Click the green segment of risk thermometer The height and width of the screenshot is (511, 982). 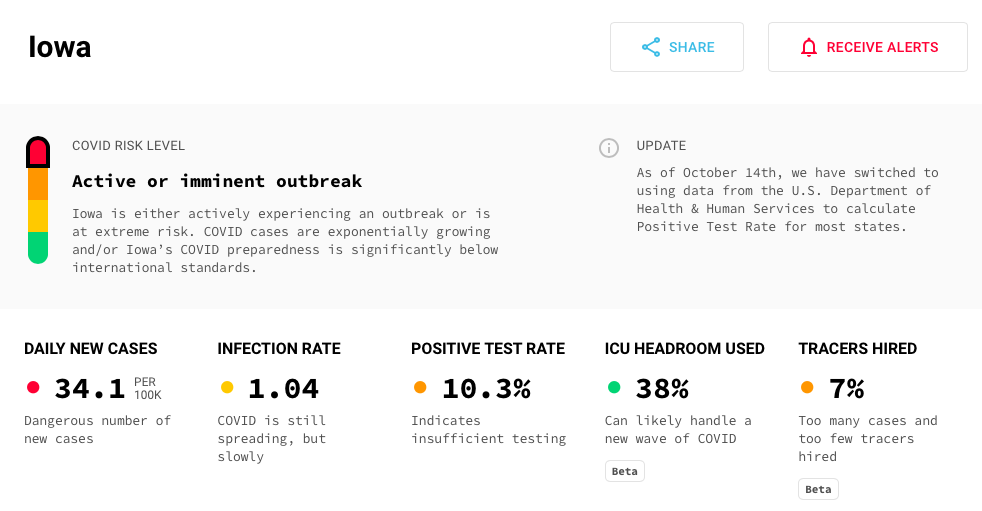[x=38, y=246]
